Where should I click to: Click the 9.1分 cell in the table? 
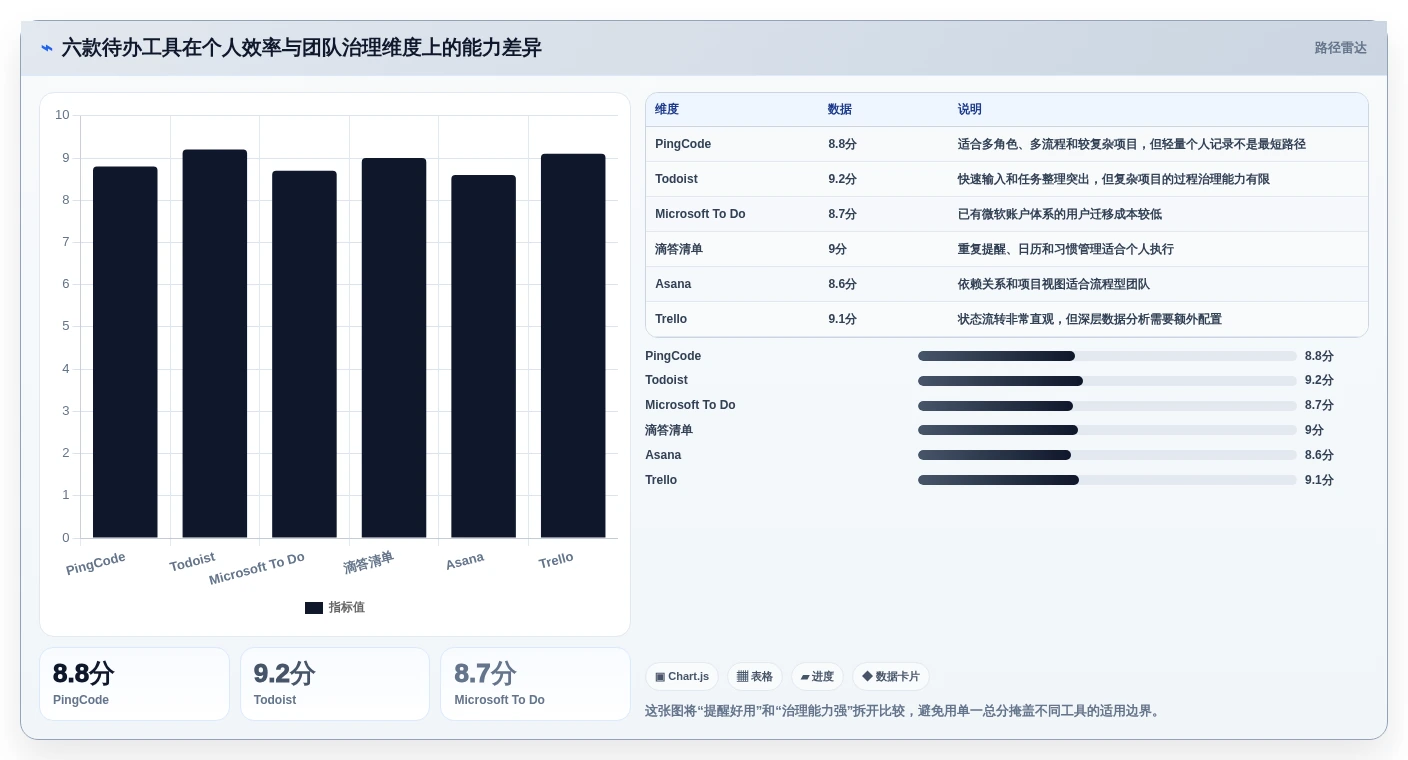coord(842,319)
